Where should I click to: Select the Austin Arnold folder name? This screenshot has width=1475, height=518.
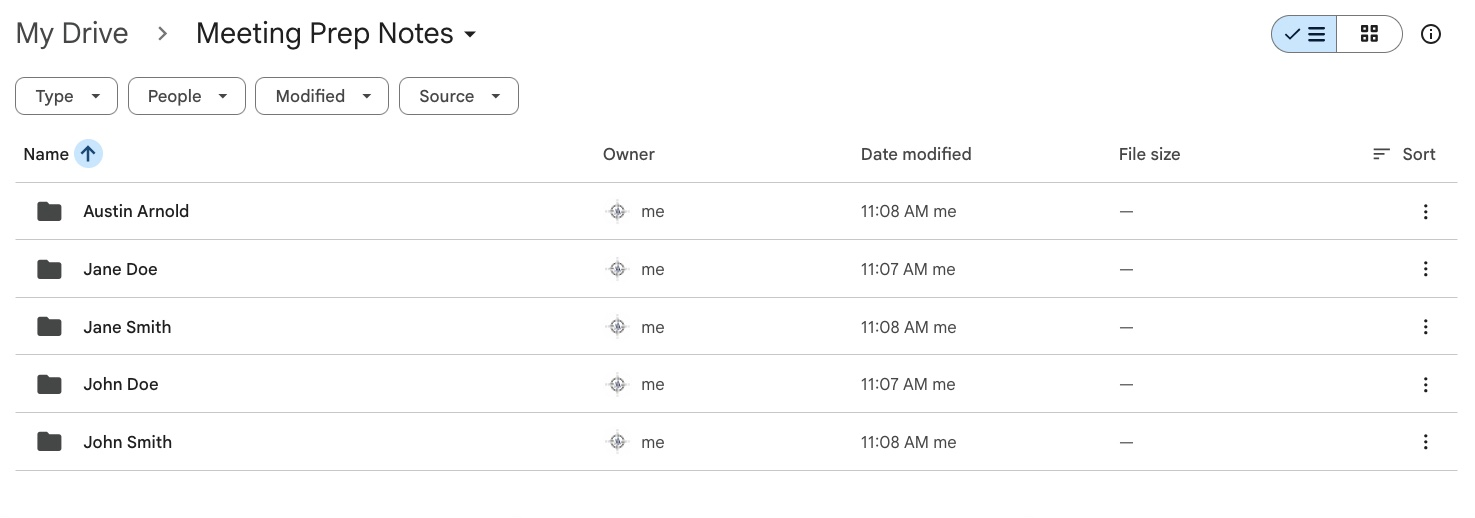pyautogui.click(x=136, y=211)
